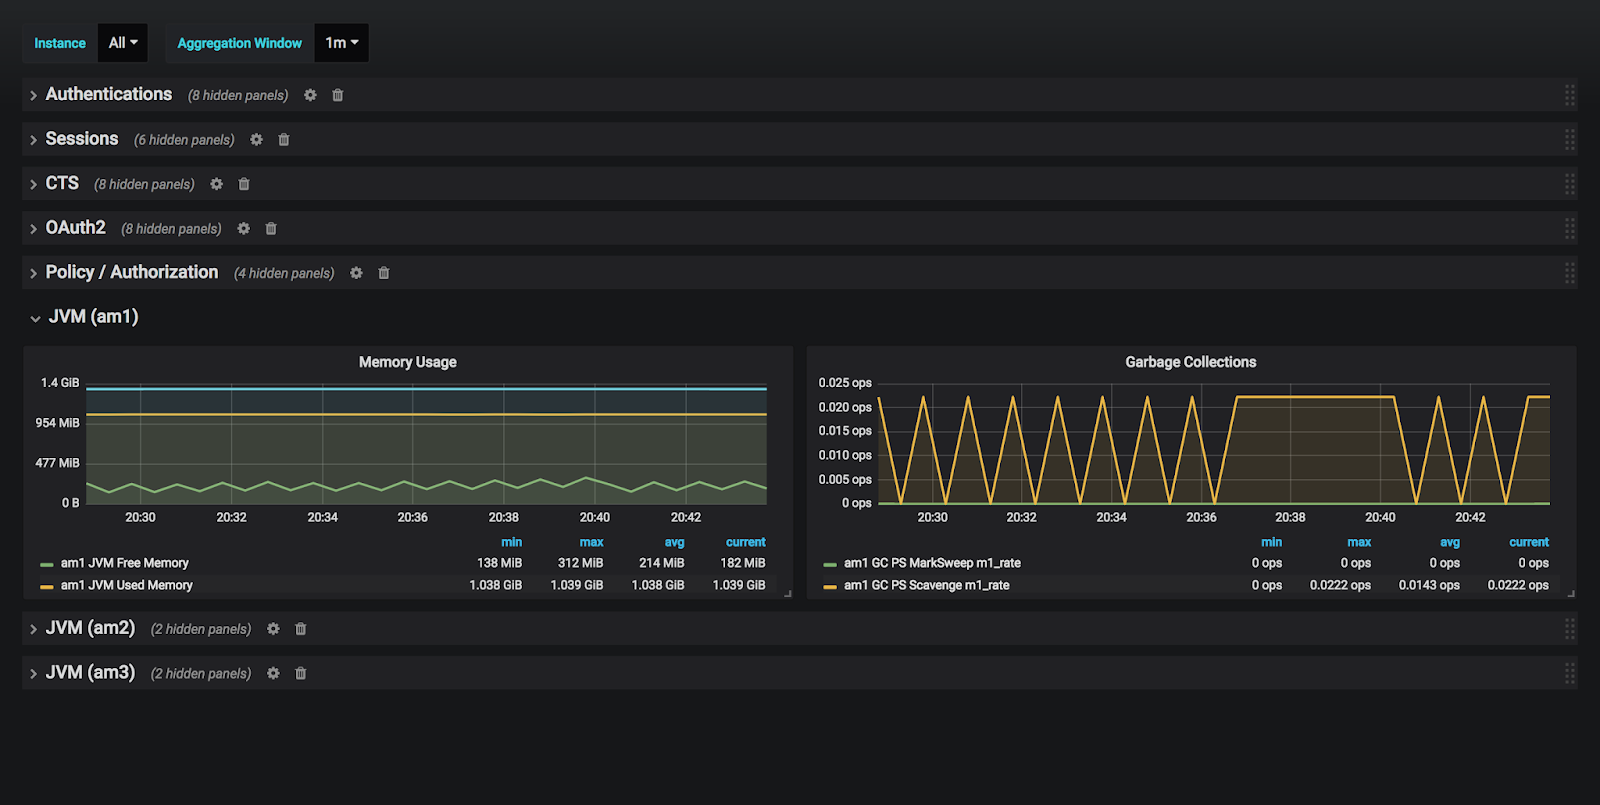The image size is (1600, 805).
Task: Expand the CTS row
Action: coord(33,184)
